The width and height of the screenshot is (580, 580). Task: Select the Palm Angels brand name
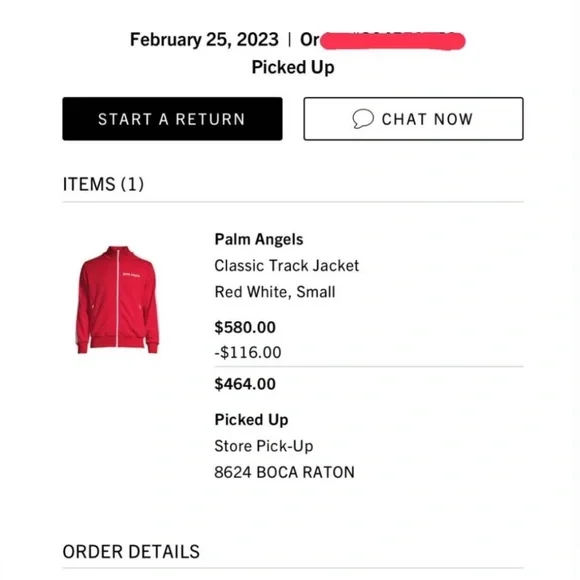tap(259, 239)
